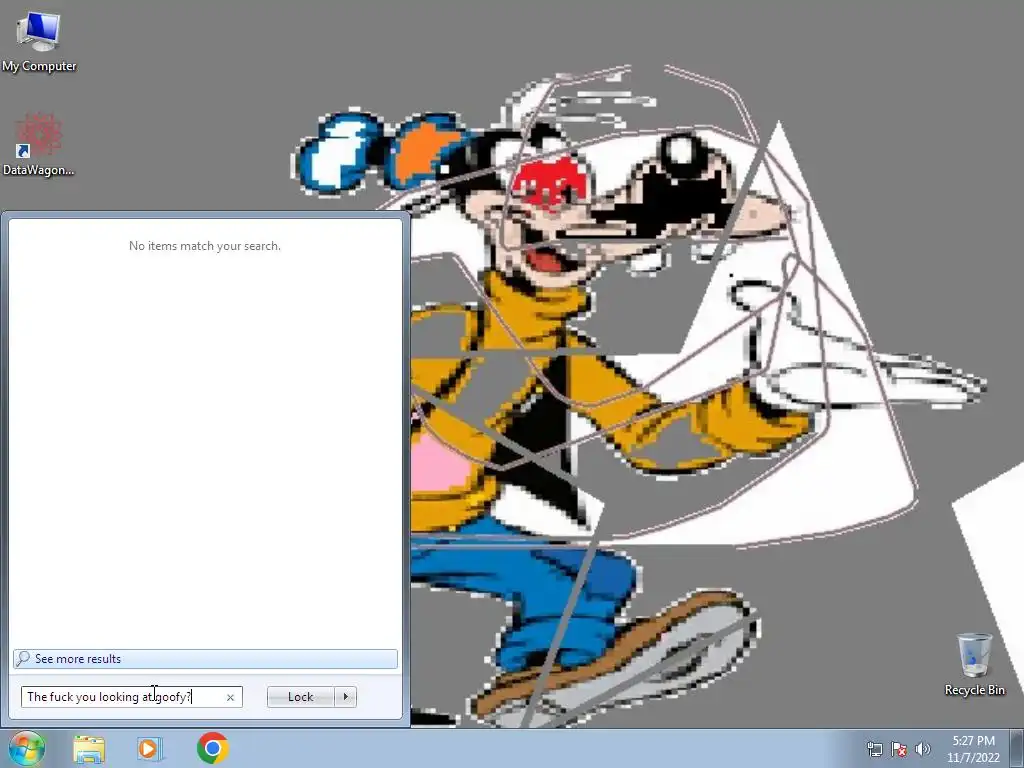The height and width of the screenshot is (768, 1024).
Task: Click the Windows Start orb
Action: [x=27, y=748]
